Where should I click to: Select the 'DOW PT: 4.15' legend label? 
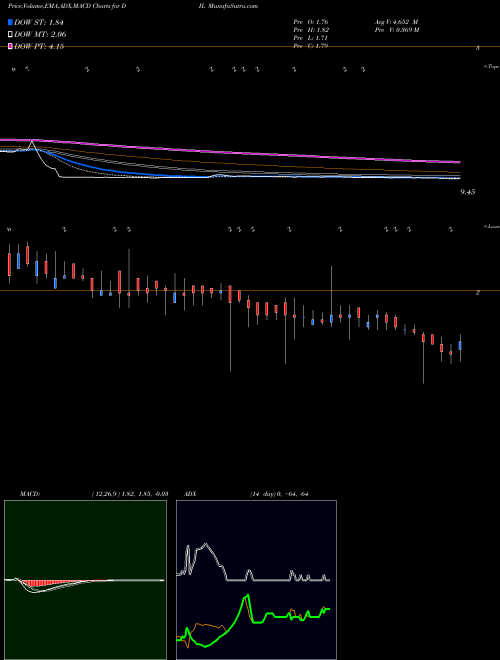39,47
